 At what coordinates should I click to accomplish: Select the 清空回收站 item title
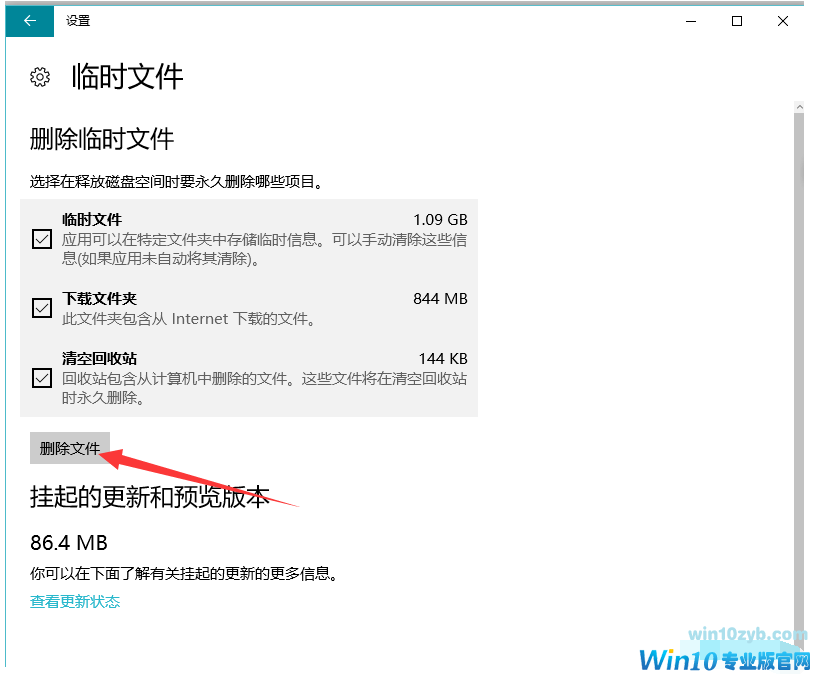(x=99, y=359)
